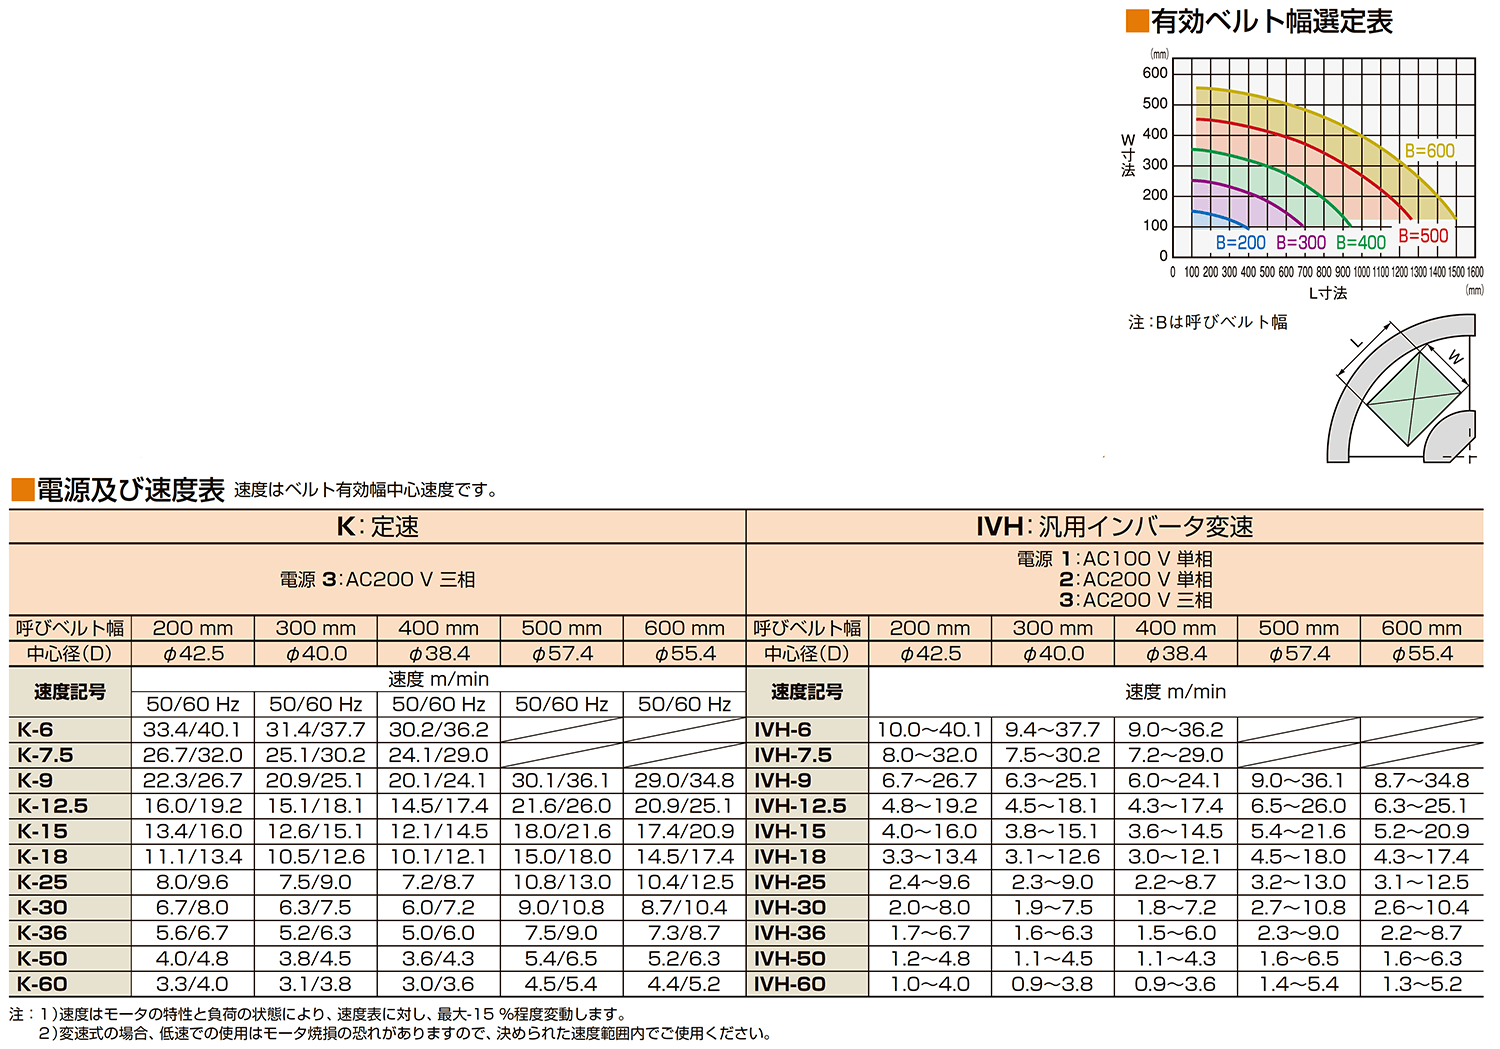The image size is (1500, 1049).
Task: Click 2:AC200 V 単相 power option
Action: [1136, 579]
